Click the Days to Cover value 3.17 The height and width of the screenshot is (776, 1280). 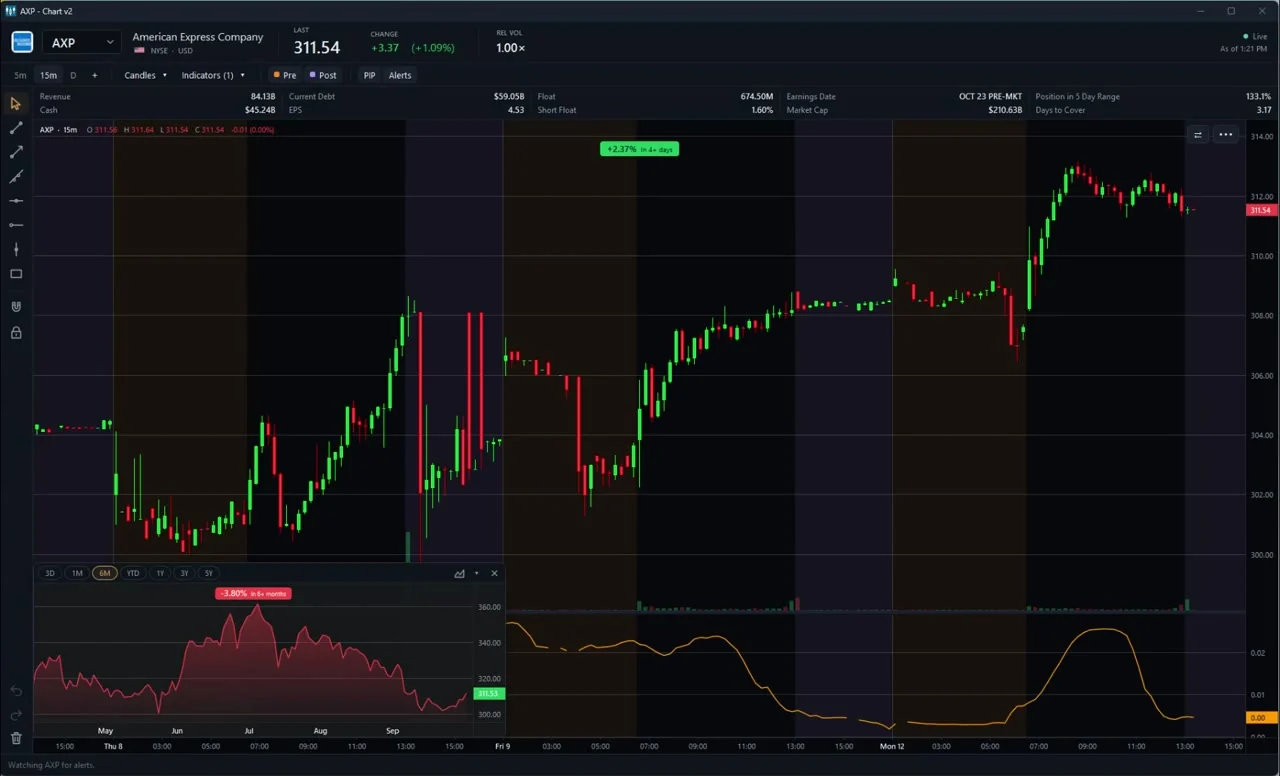pos(1264,110)
